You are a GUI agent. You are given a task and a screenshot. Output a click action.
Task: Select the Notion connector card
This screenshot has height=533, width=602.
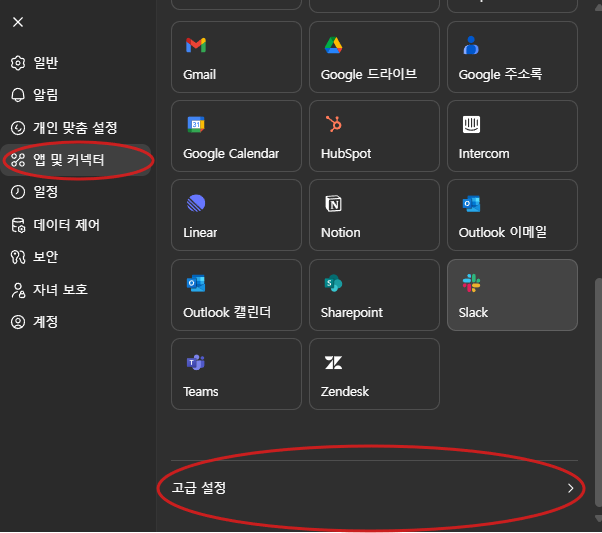point(374,215)
